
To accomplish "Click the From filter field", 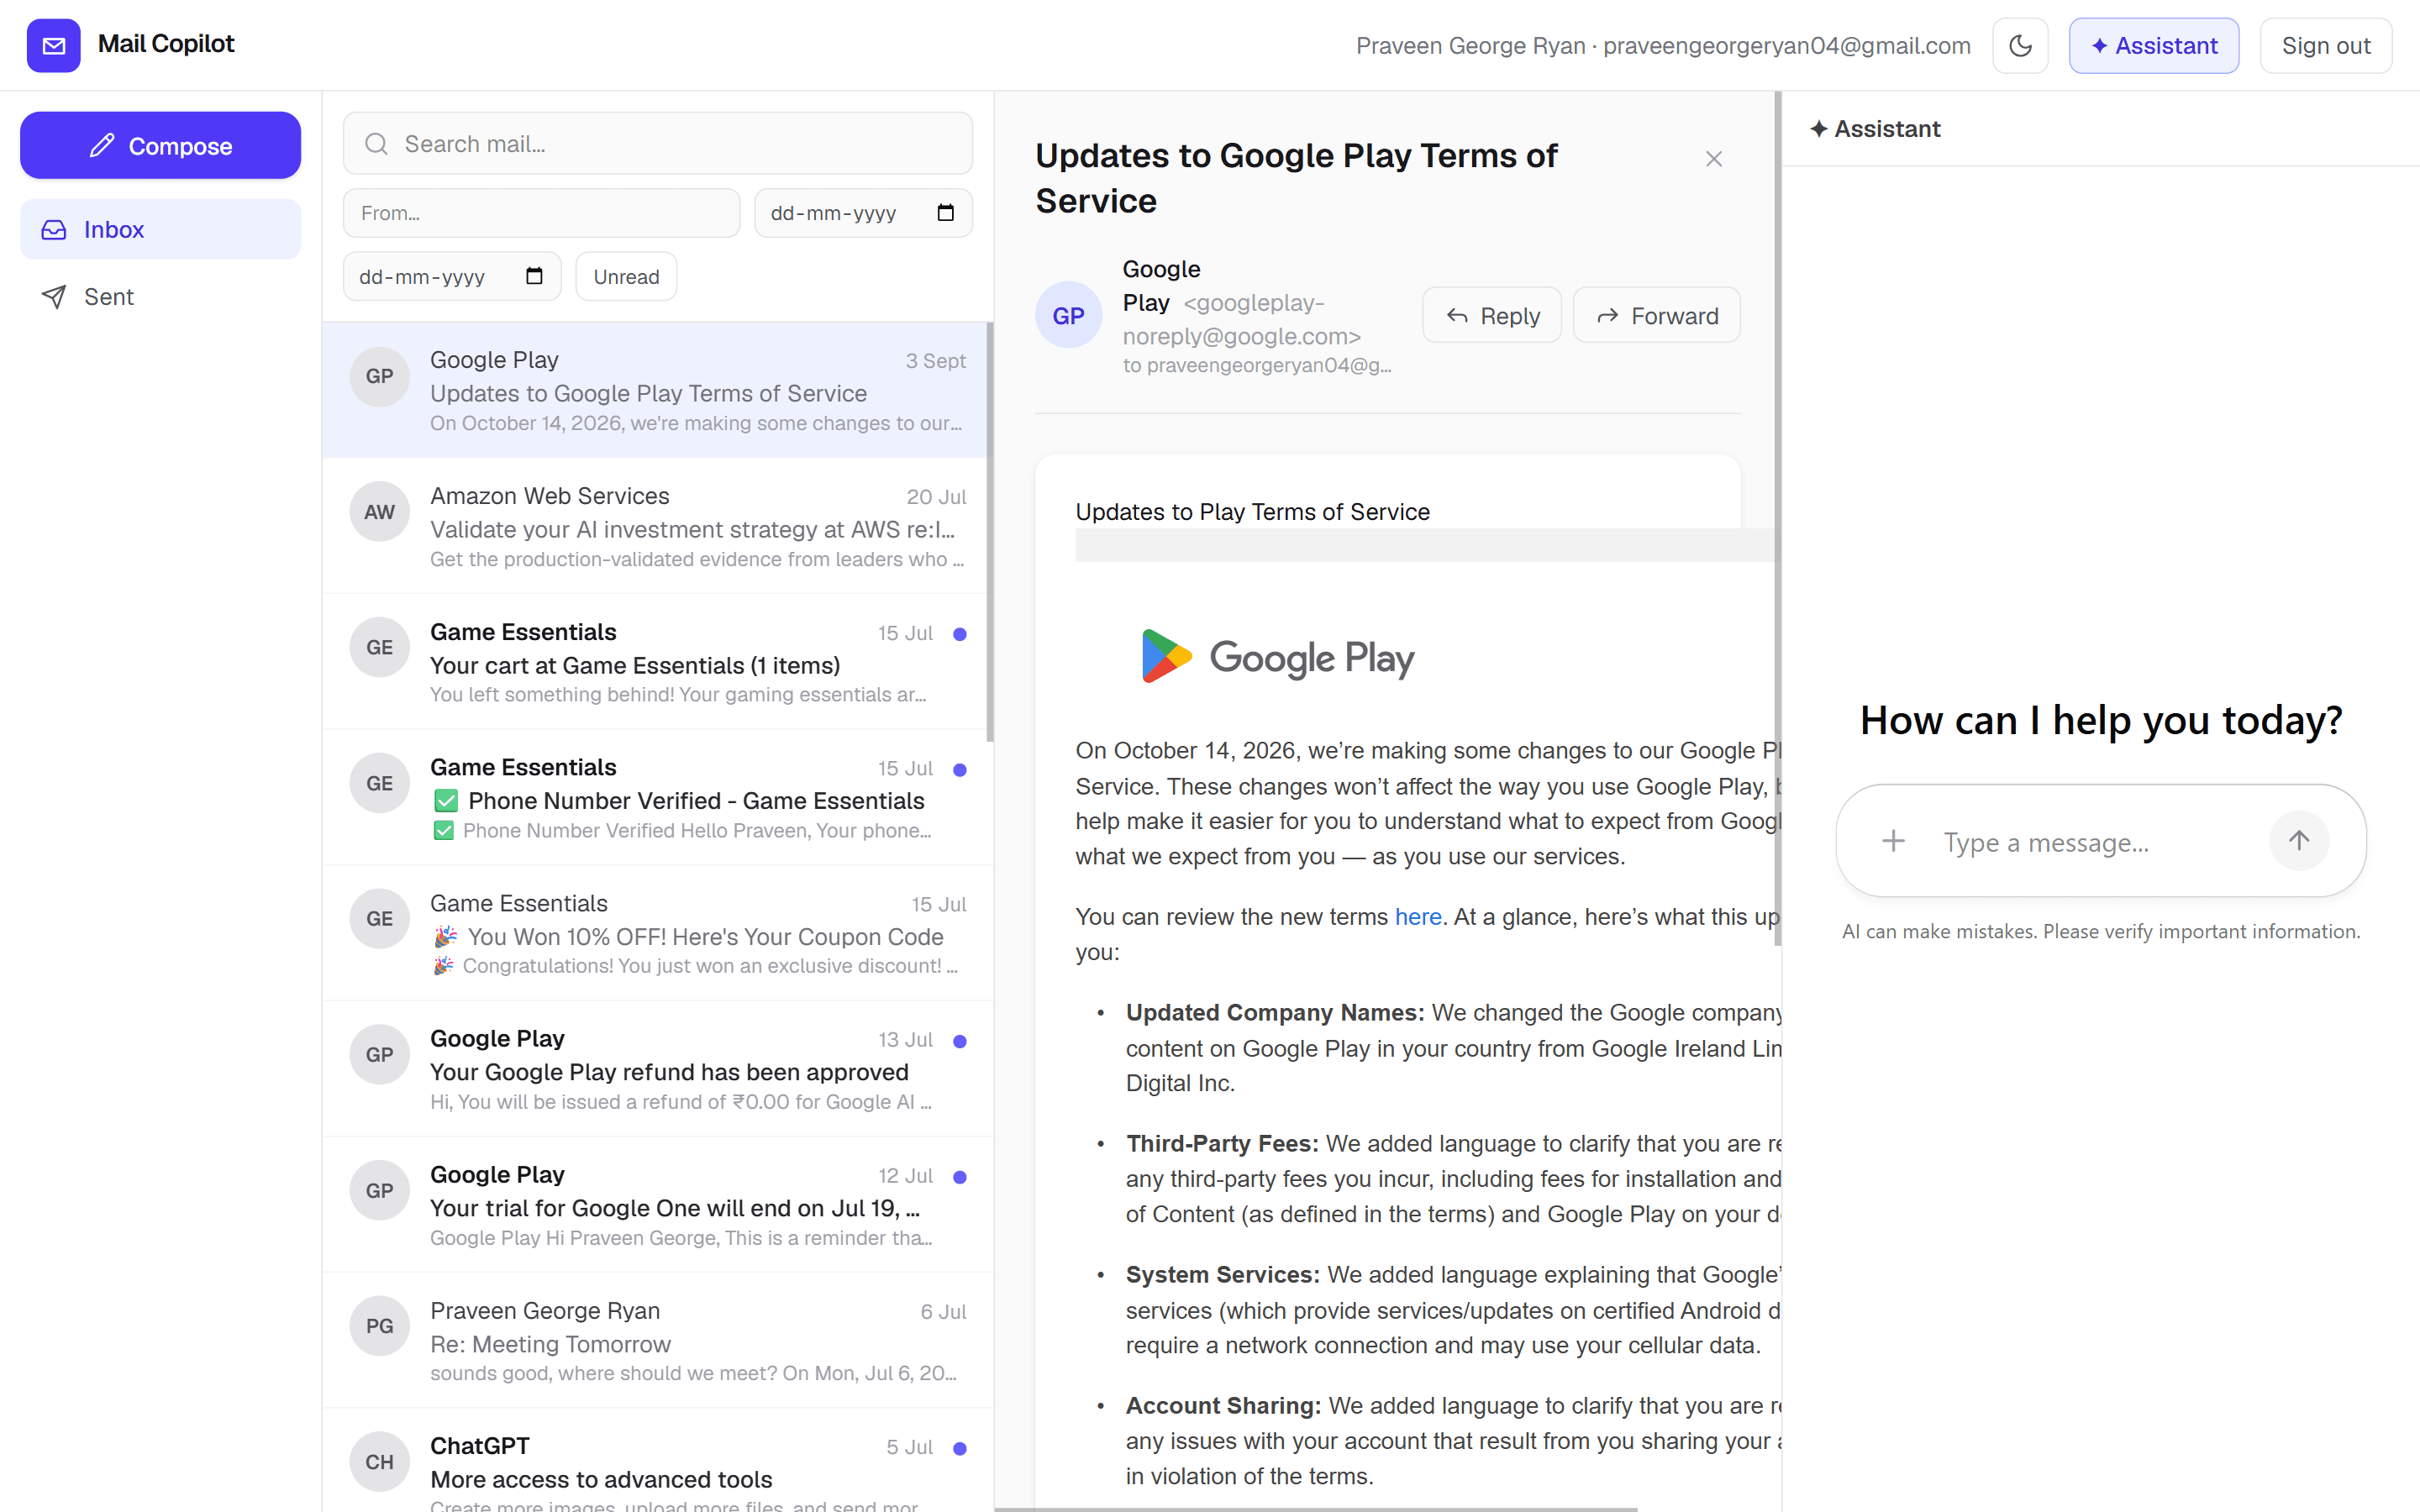I will (x=541, y=213).
